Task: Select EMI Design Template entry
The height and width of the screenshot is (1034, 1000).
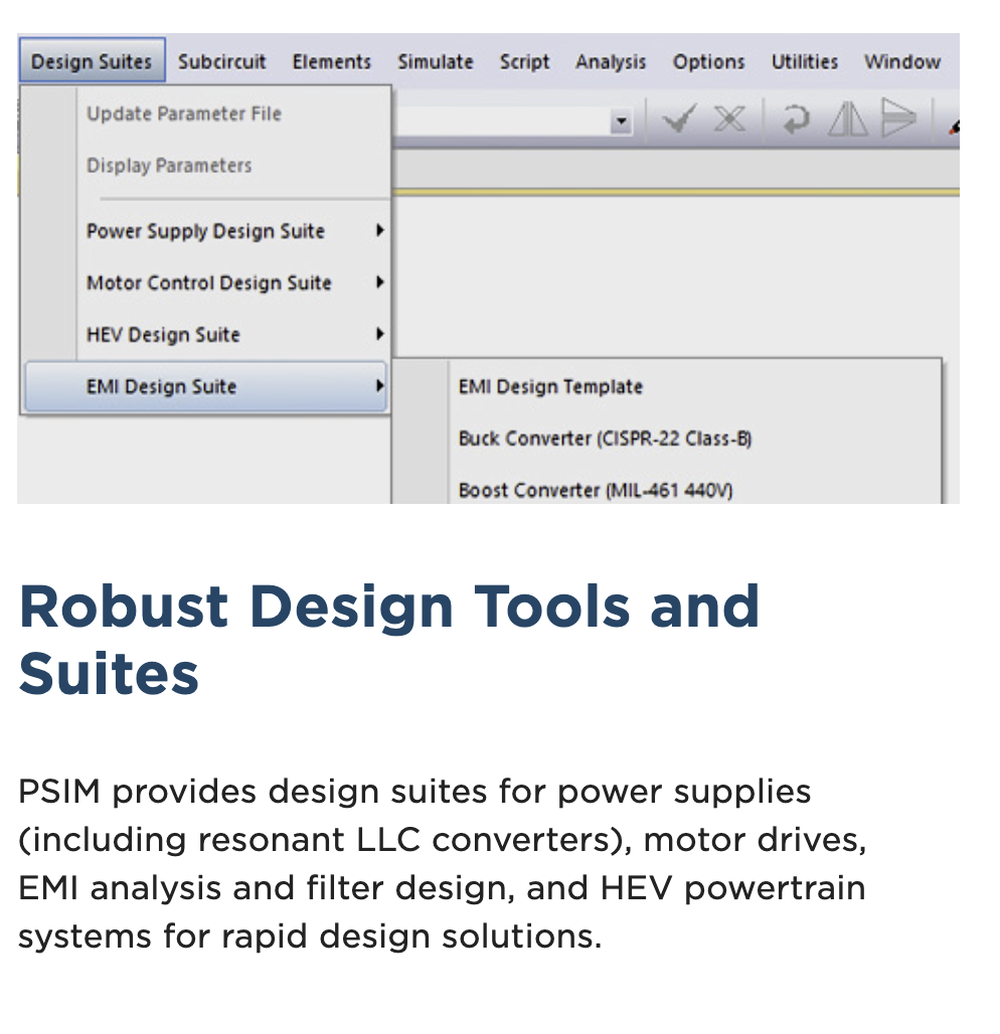Action: coord(667,386)
